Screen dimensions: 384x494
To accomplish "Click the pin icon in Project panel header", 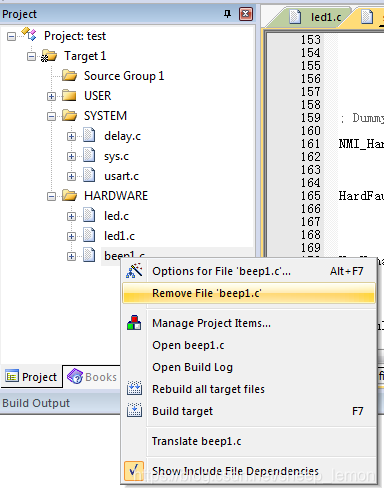I will tap(227, 14).
